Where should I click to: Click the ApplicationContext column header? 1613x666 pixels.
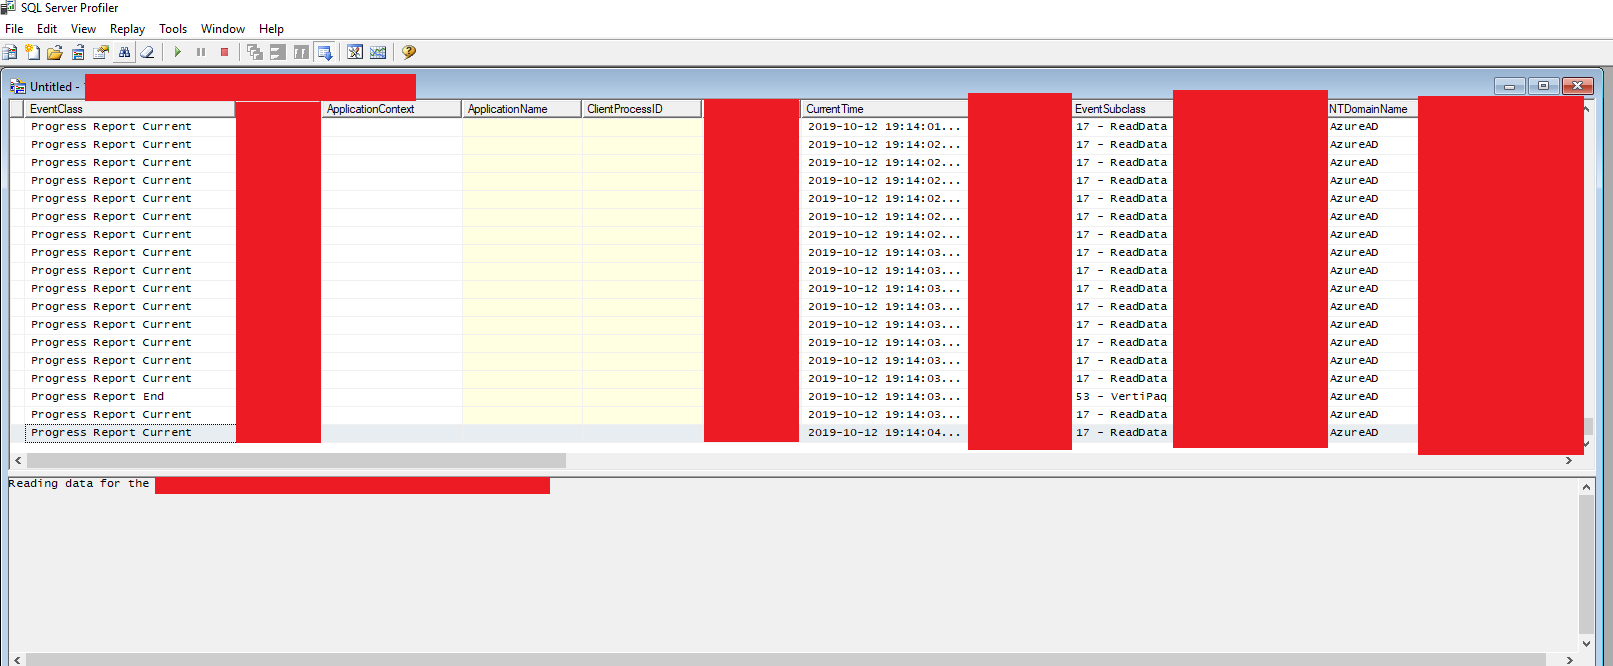[391, 109]
